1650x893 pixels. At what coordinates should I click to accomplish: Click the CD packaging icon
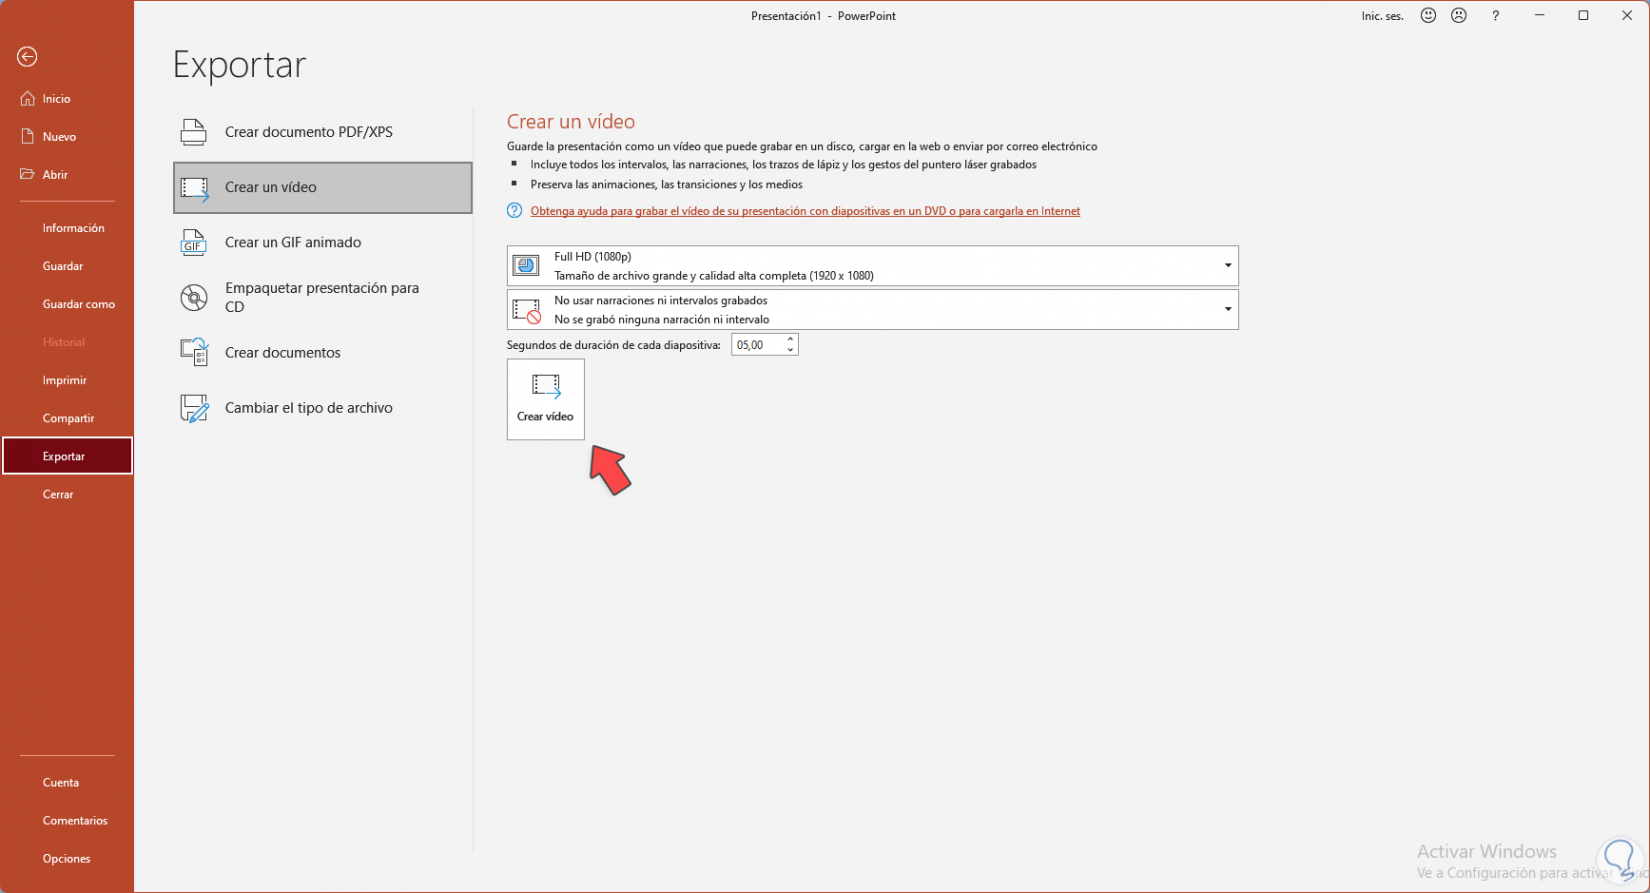194,297
